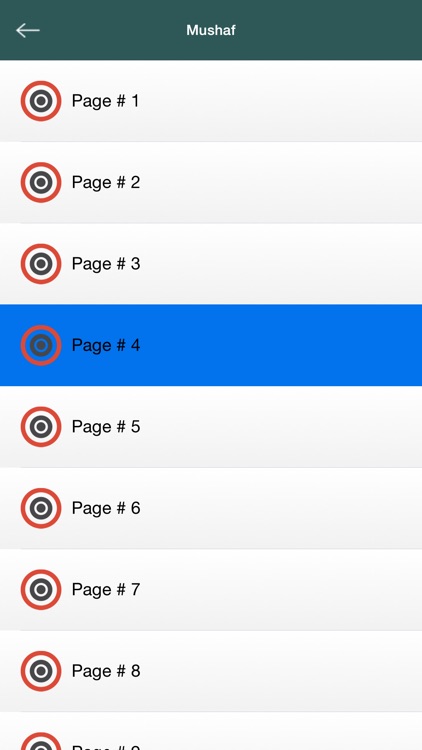
Task: Click the target icon beside Page # 1
Action: point(41,101)
